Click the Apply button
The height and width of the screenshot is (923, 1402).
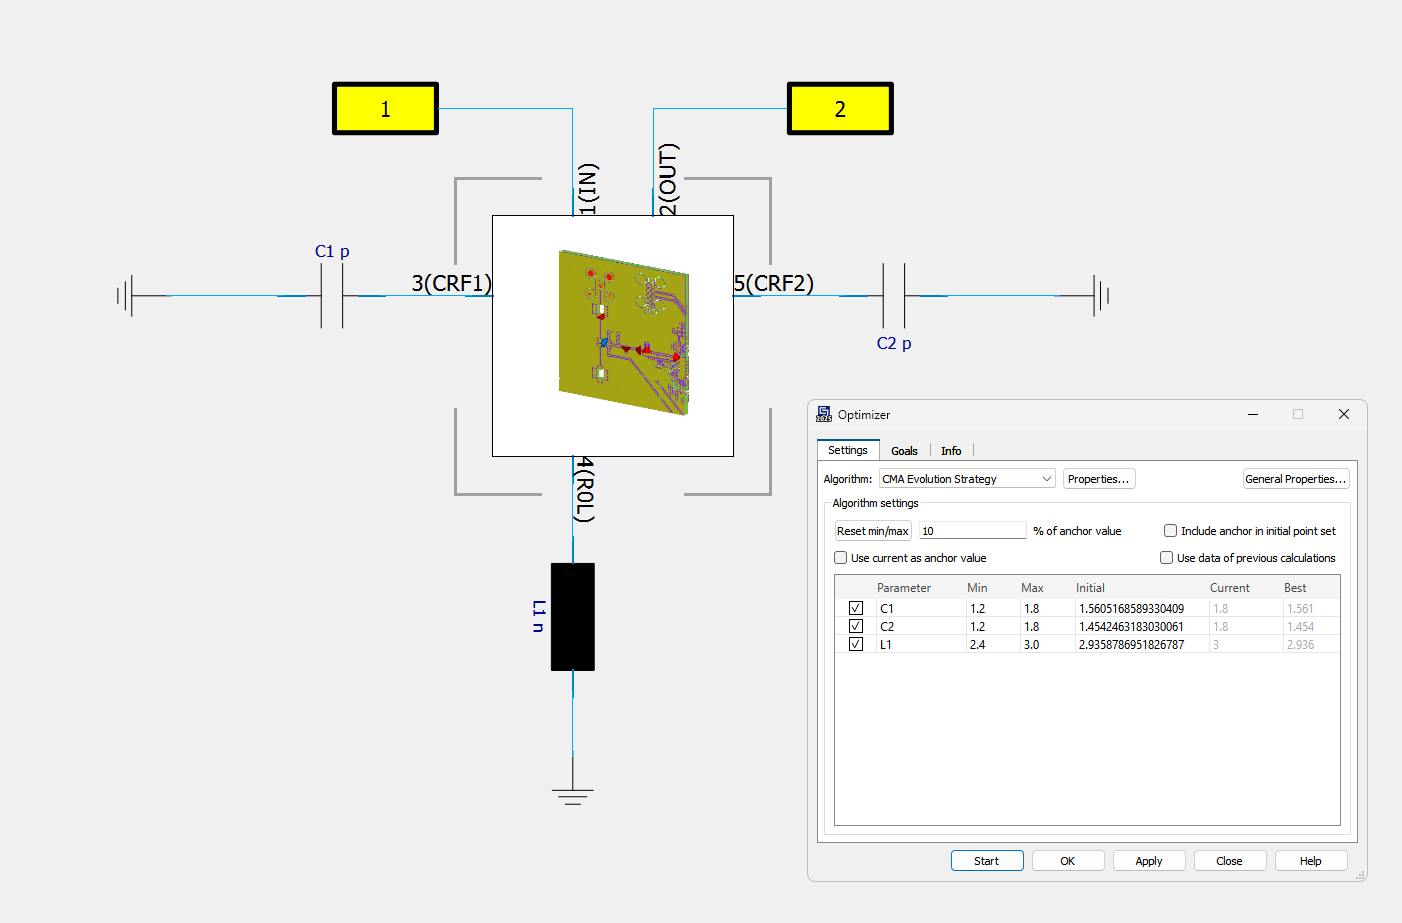point(1149,861)
